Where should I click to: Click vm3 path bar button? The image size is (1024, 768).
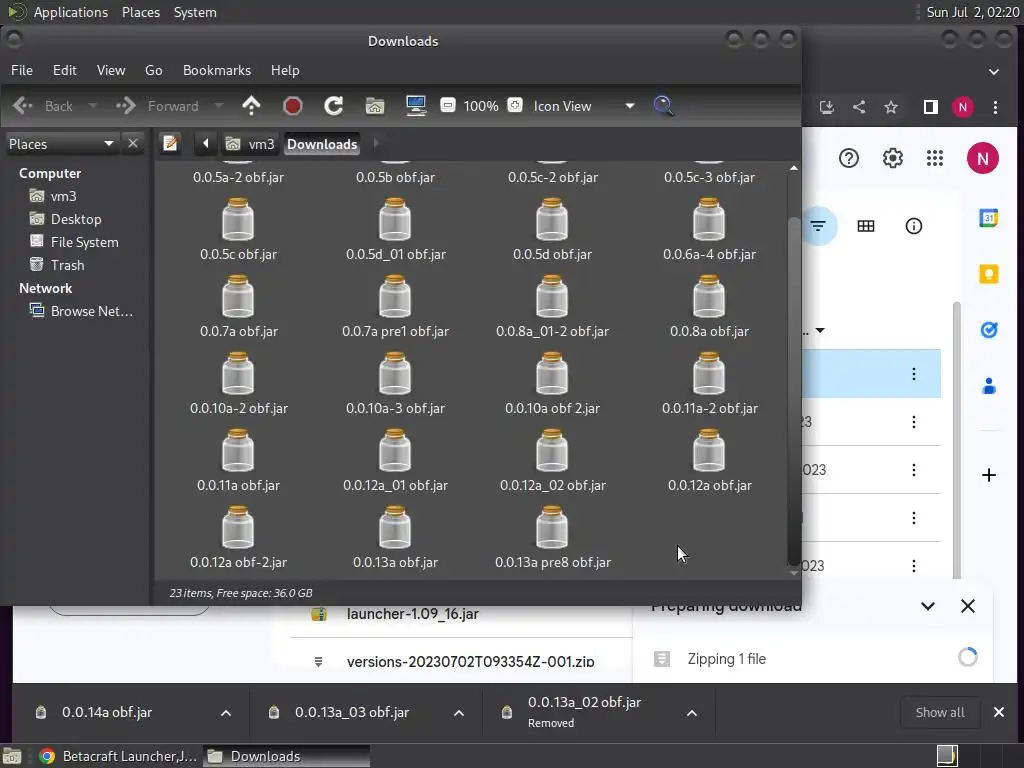coord(250,144)
